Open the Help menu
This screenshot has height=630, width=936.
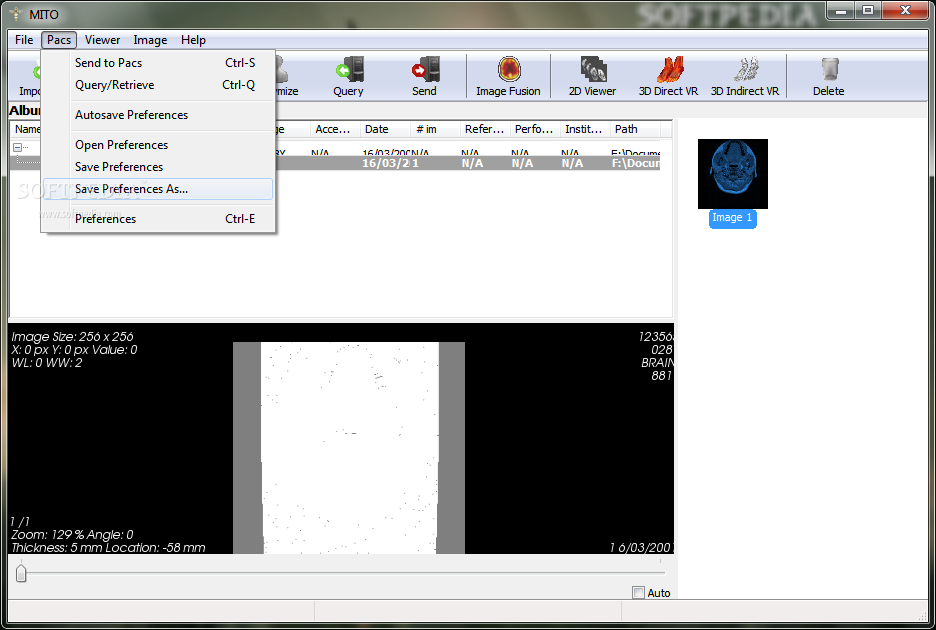point(193,40)
